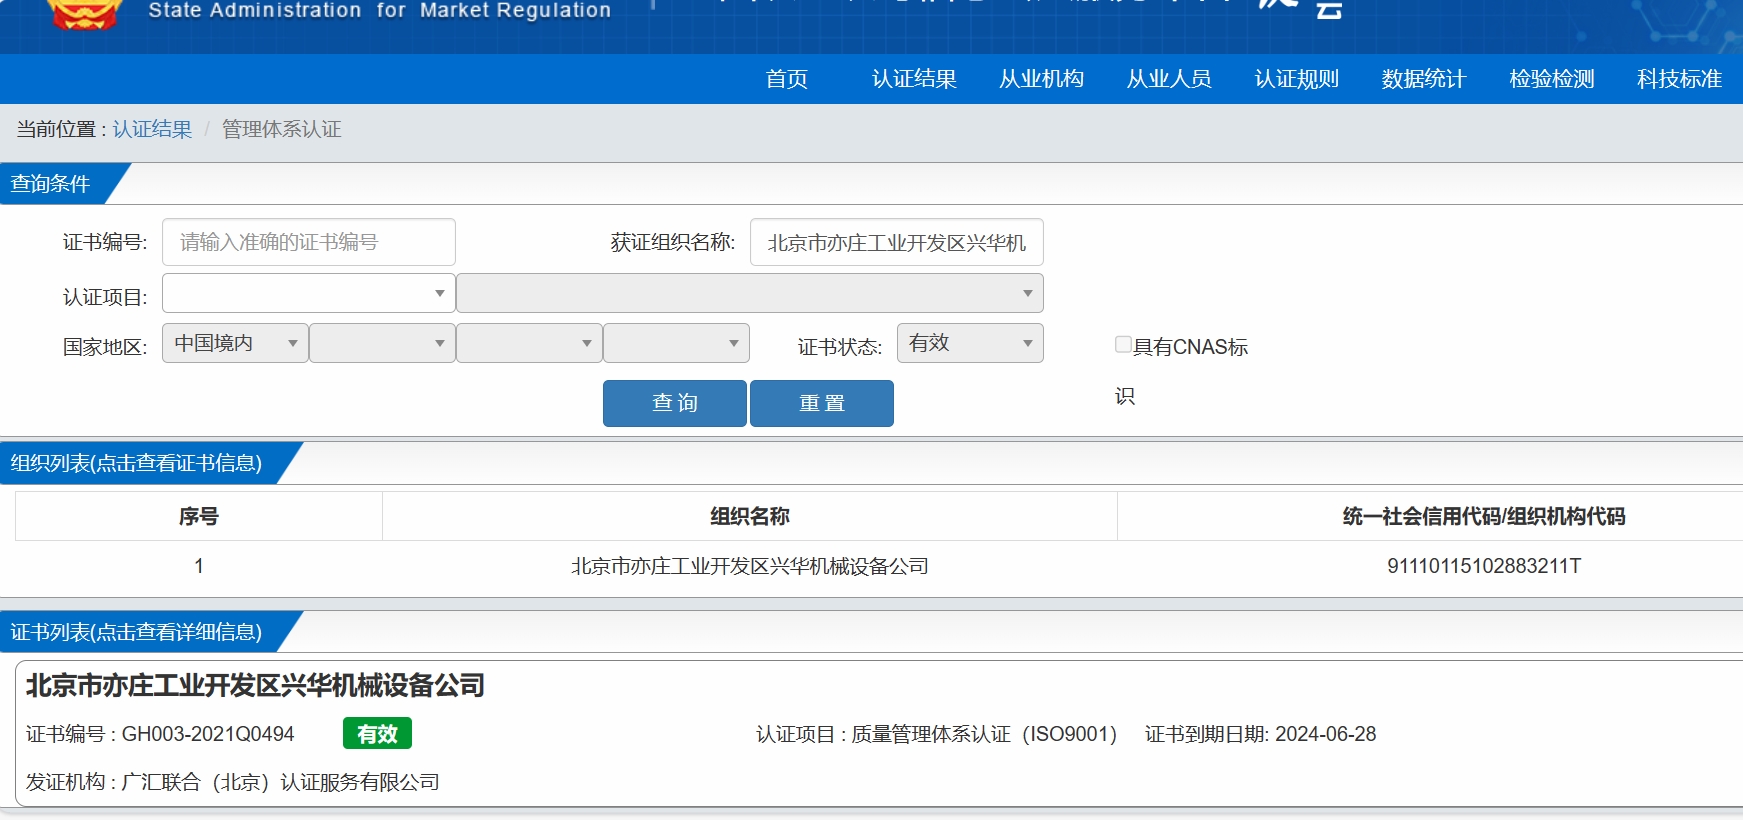The height and width of the screenshot is (820, 1743).
Task: Focus the 获证组织名称 input field
Action: coord(897,242)
